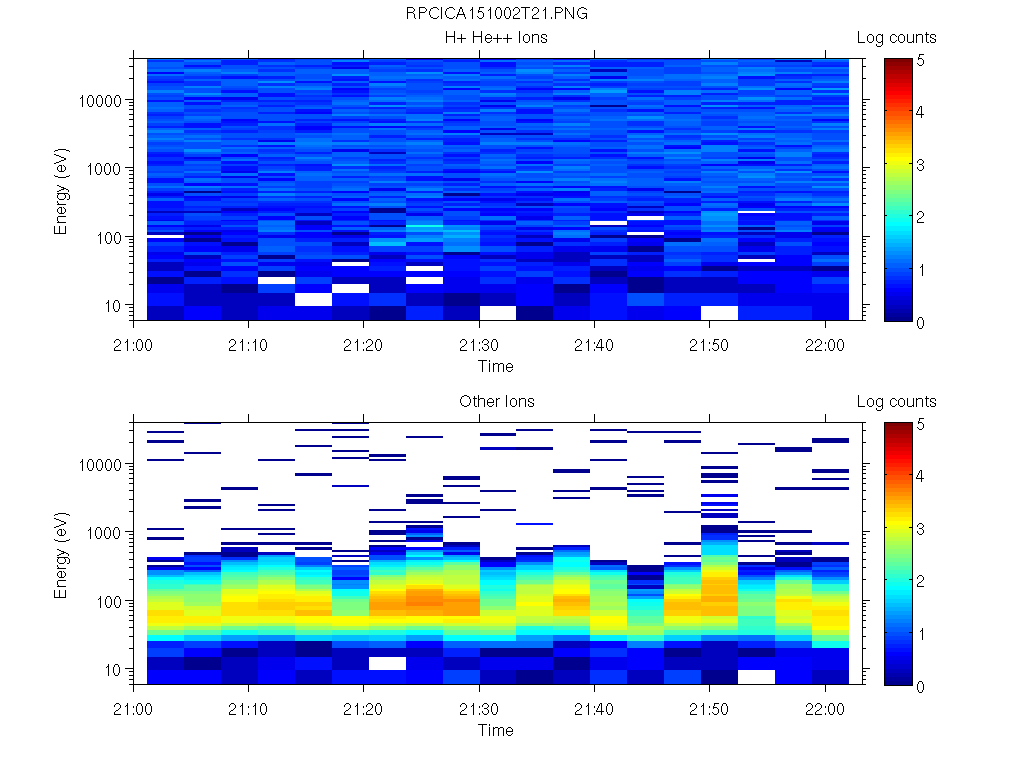Click the 1 label on H+ He++ colorbar

(921, 270)
